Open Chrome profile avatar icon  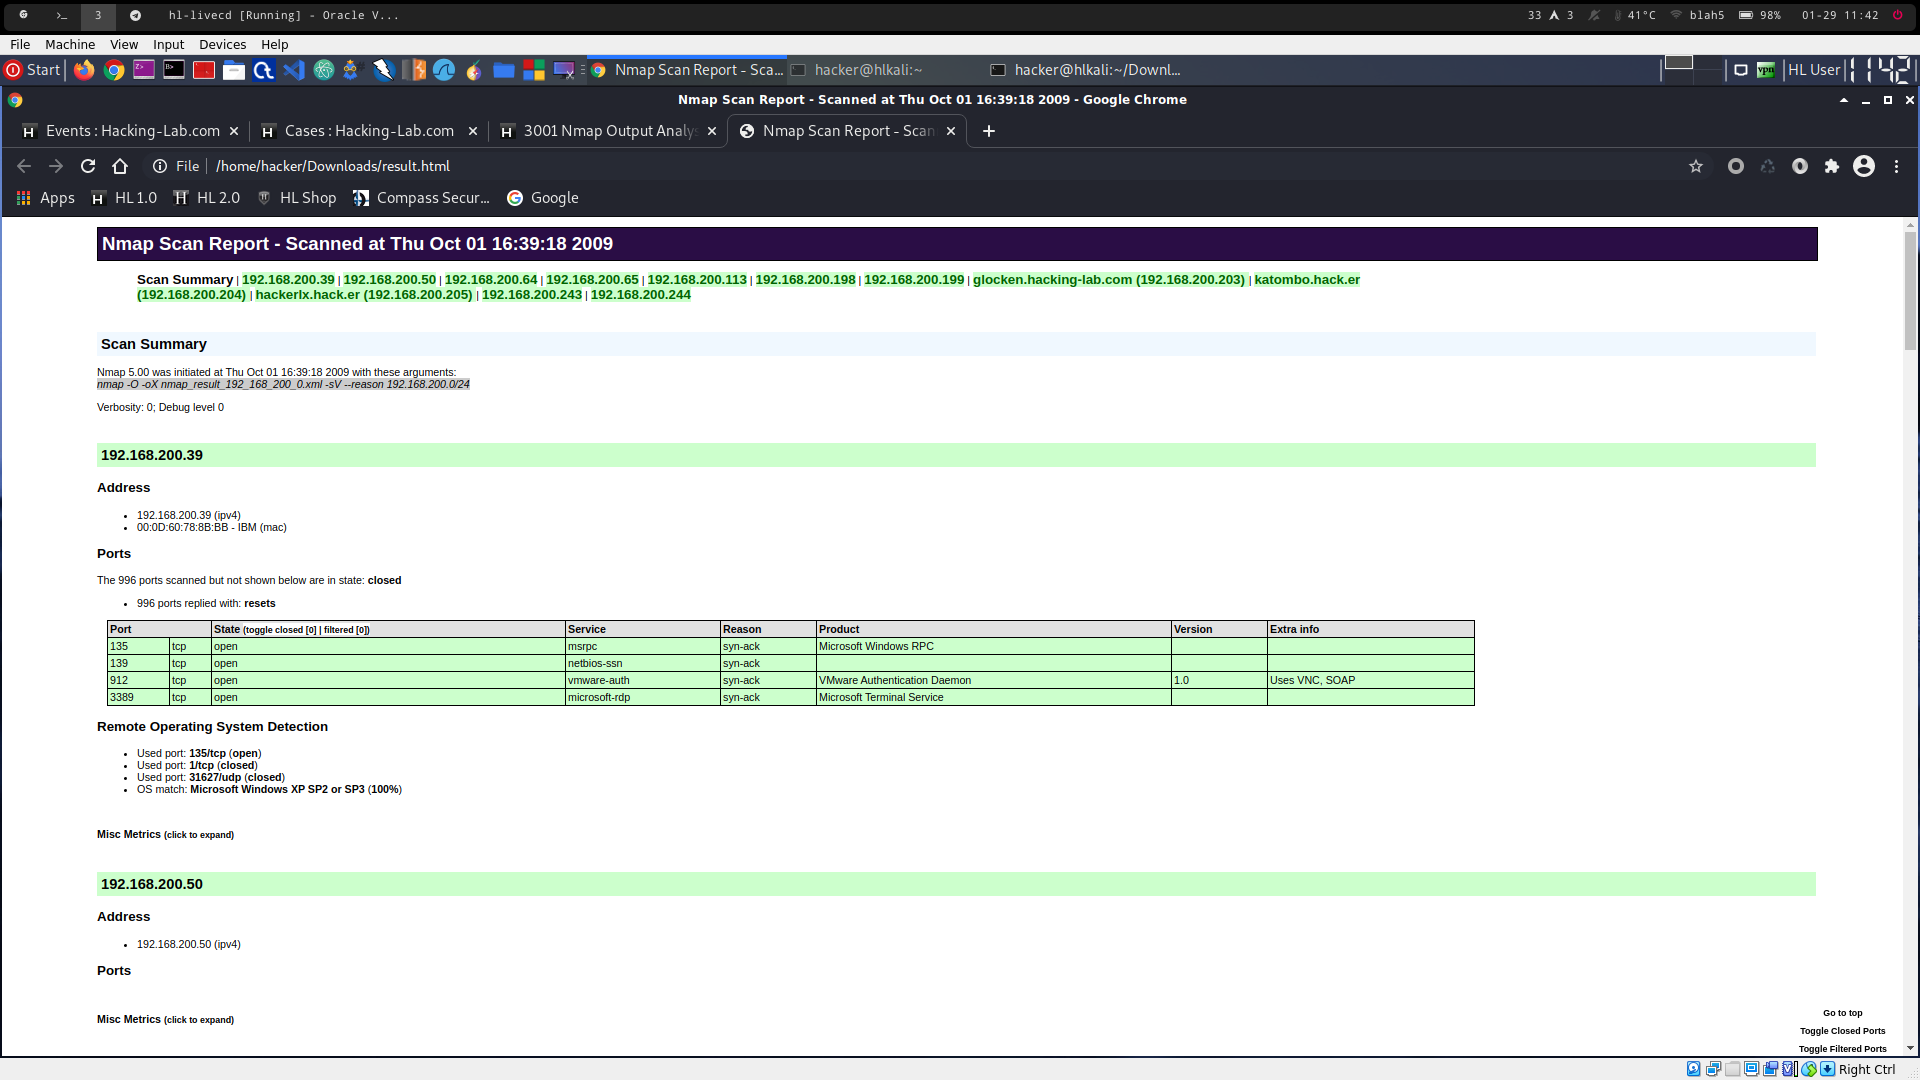click(1864, 166)
